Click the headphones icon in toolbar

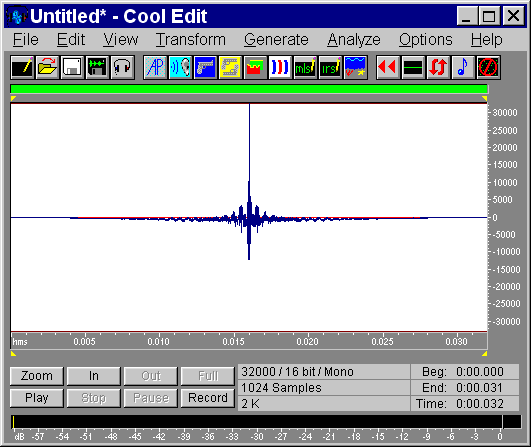coord(122,67)
